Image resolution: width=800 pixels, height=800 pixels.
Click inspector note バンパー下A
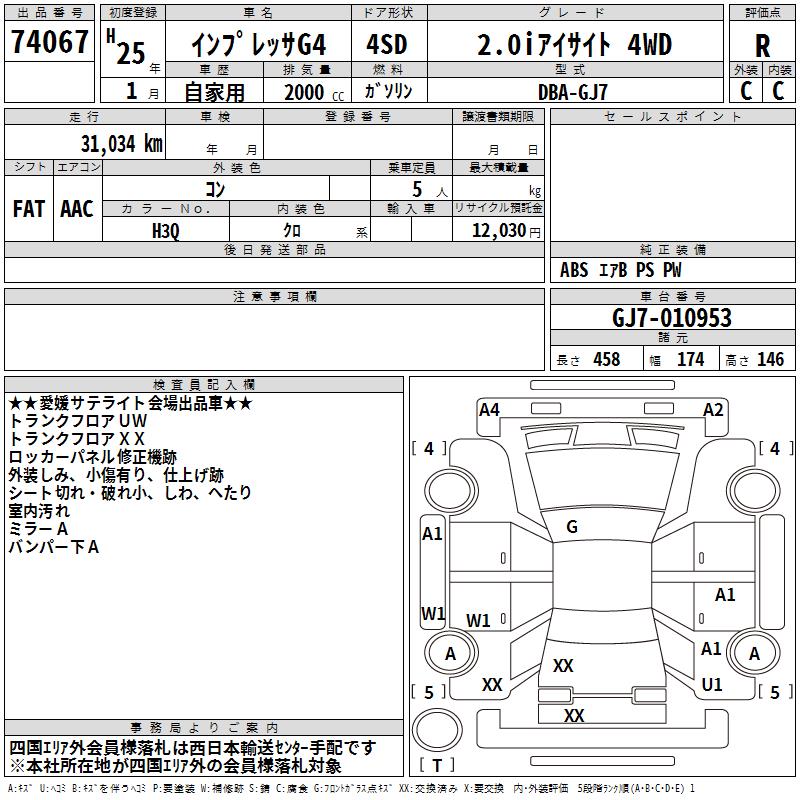point(54,547)
